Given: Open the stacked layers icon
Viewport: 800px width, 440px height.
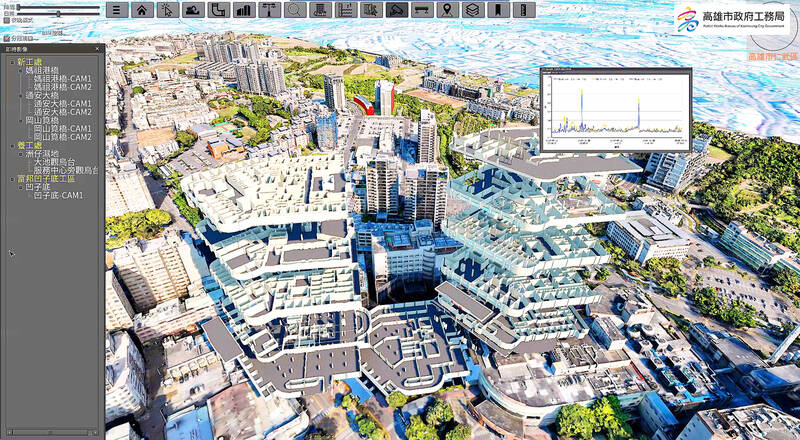Looking at the screenshot, I should (x=473, y=10).
